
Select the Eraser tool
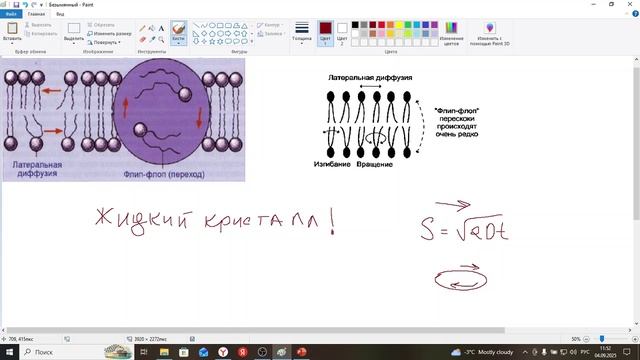click(142, 40)
